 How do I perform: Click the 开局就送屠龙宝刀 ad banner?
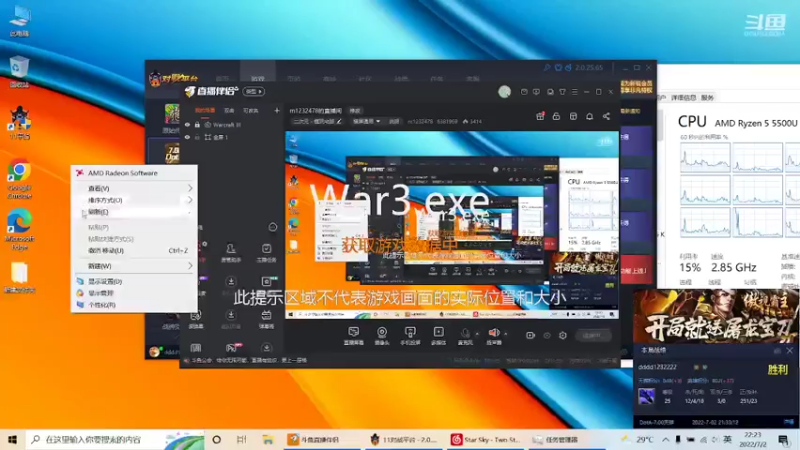click(716, 316)
